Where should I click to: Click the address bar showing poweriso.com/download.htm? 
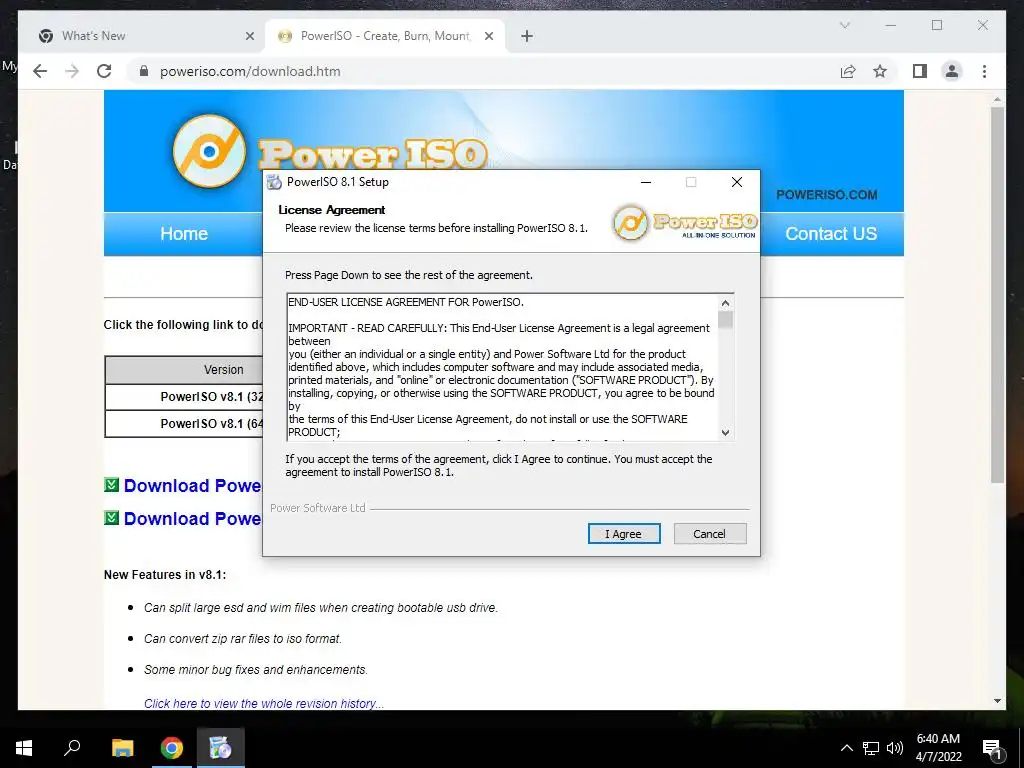click(x=250, y=71)
